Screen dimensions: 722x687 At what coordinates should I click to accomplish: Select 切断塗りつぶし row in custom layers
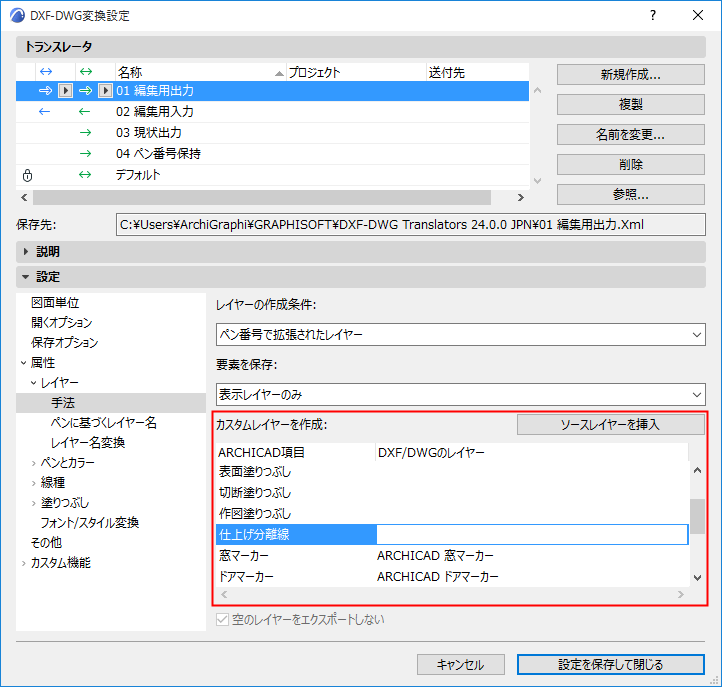pyautogui.click(x=452, y=493)
